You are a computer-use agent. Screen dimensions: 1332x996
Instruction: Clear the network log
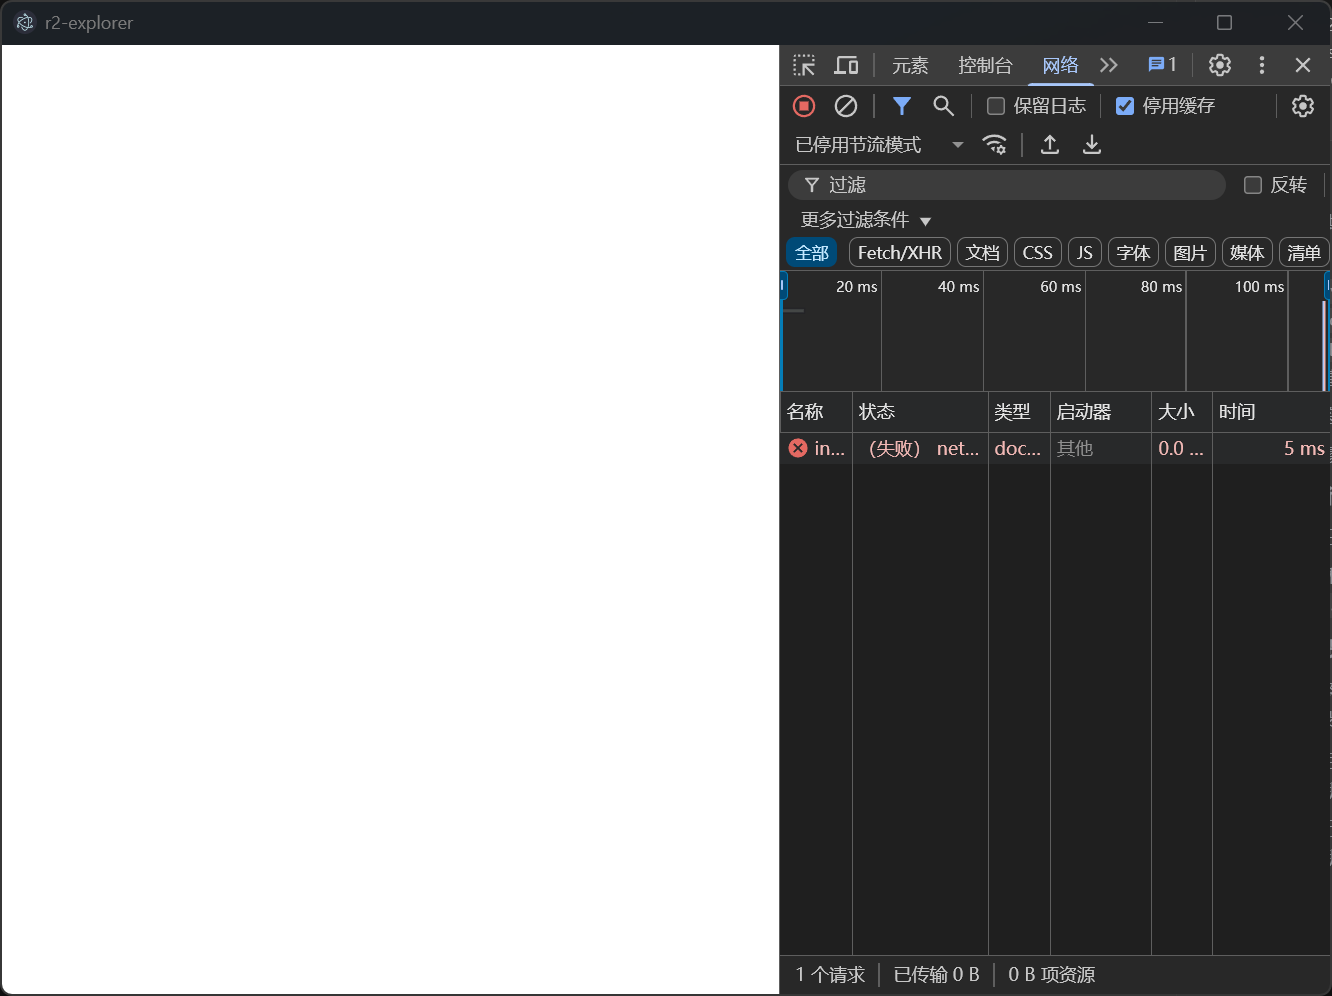846,106
